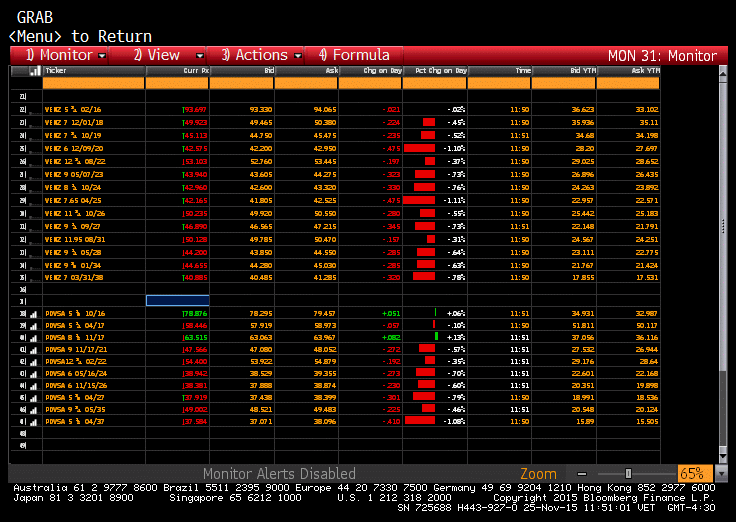The width and height of the screenshot is (736, 522).
Task: Click chart icon for PDVSA 9 11/17/21 row
Action: coord(33,350)
